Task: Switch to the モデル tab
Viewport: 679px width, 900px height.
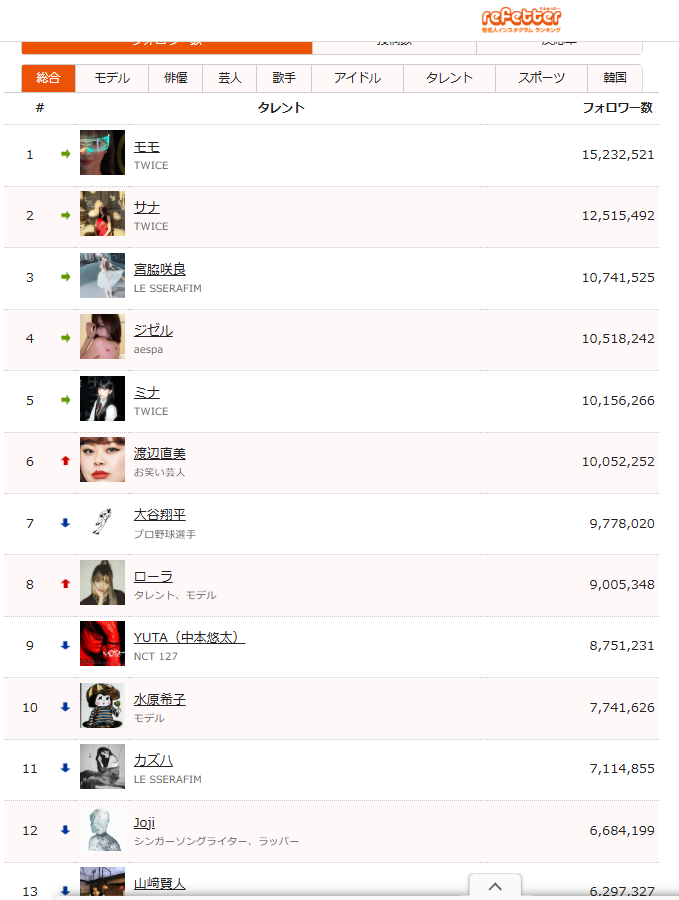Action: 112,78
